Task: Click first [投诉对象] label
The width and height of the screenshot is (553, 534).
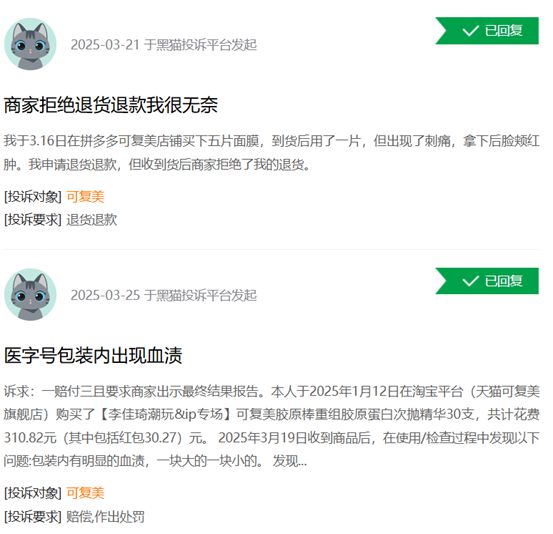Action: pyautogui.click(x=33, y=197)
